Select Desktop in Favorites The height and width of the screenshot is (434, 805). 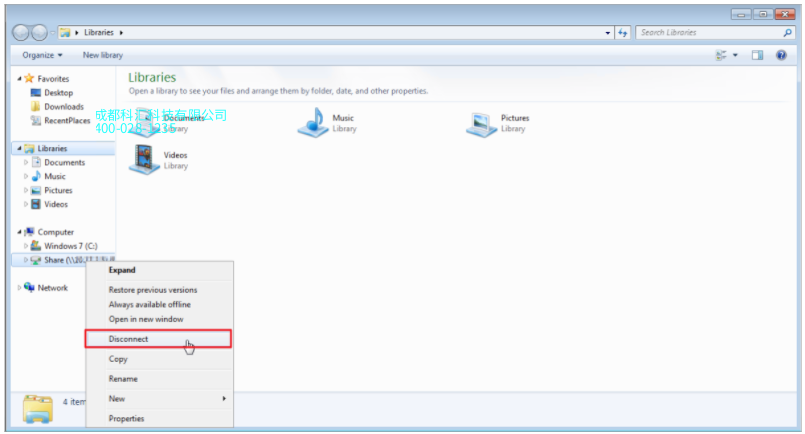point(59,92)
